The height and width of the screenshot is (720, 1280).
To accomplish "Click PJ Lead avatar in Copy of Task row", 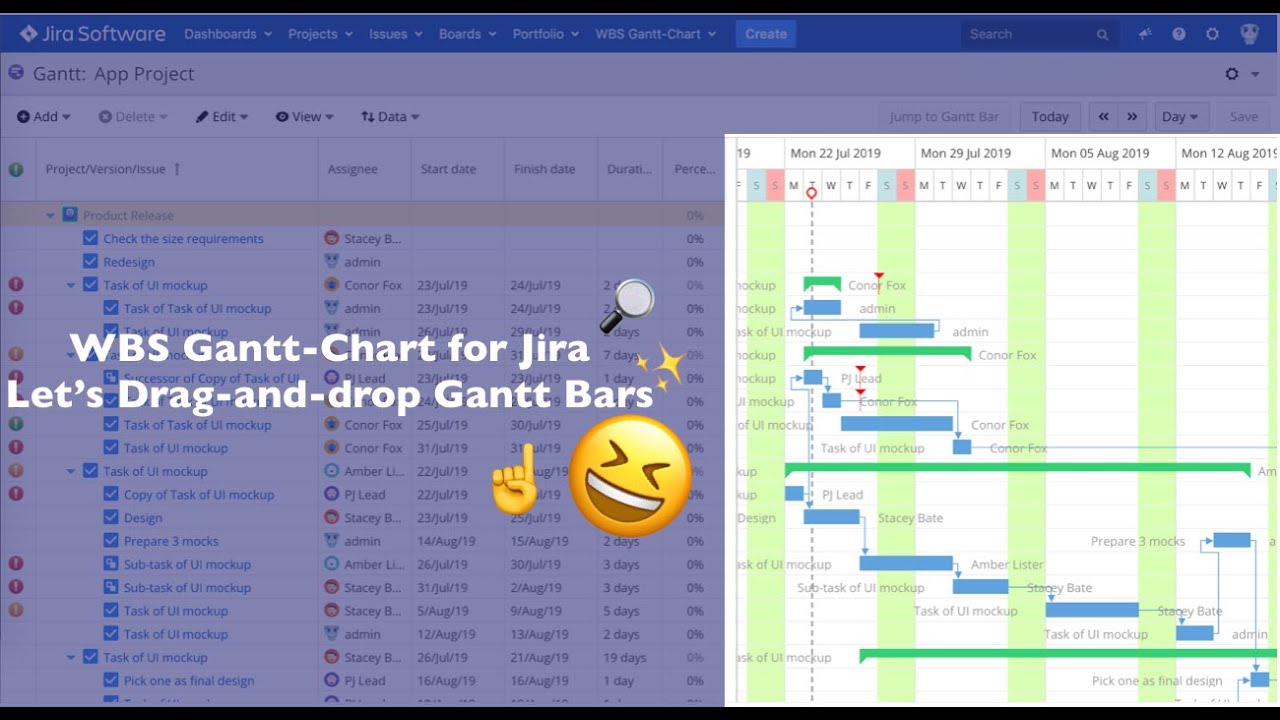I will click(x=332, y=494).
